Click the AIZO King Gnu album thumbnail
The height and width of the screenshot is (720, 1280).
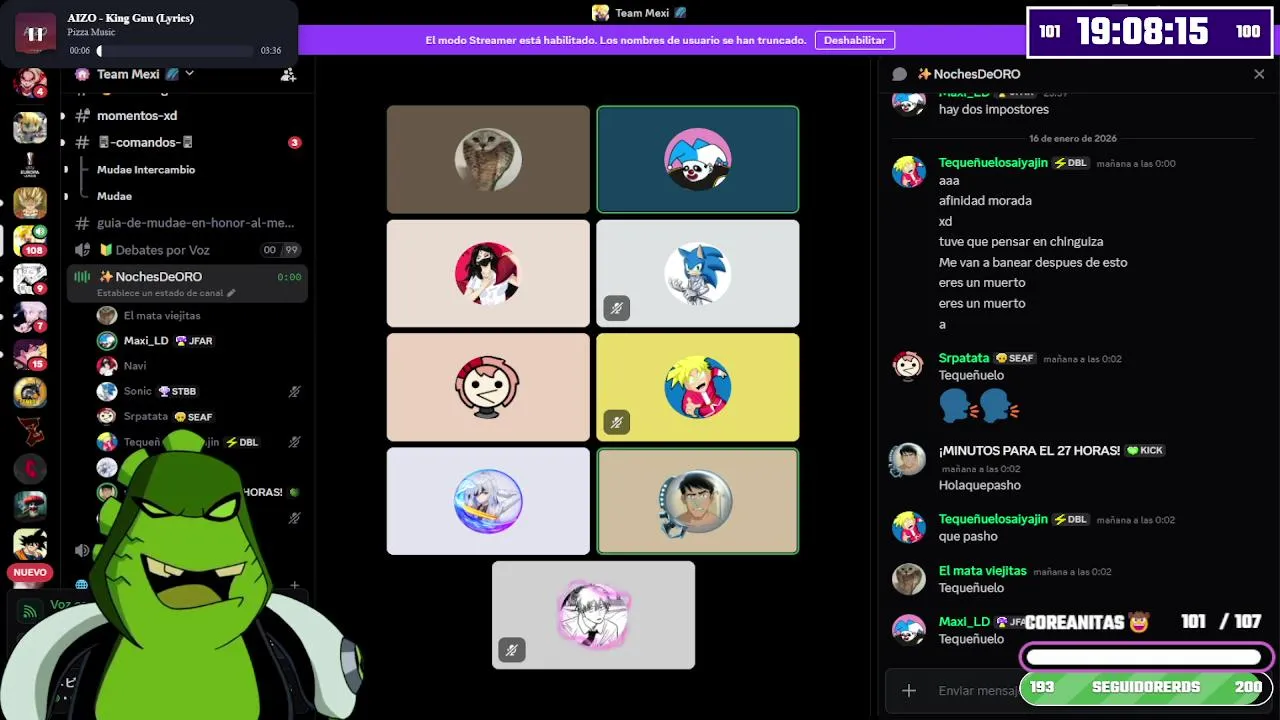pyautogui.click(x=35, y=33)
